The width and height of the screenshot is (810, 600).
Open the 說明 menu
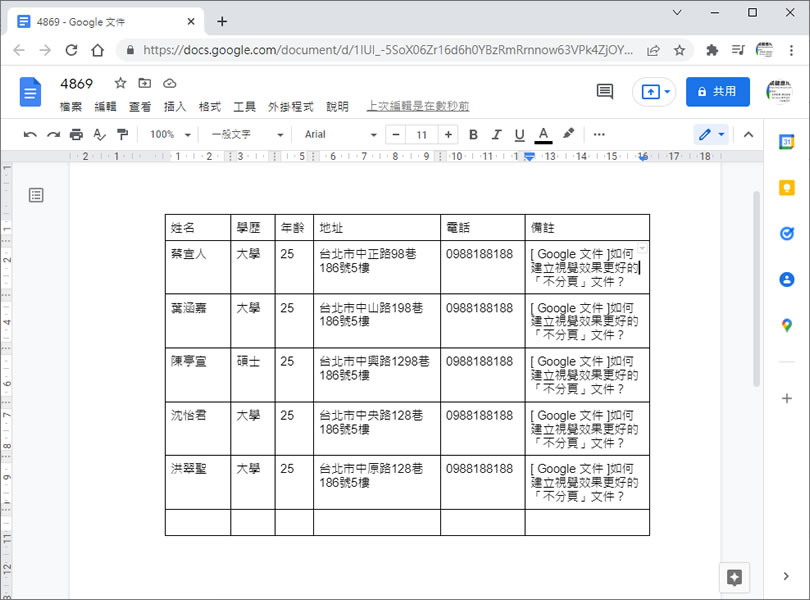tap(337, 107)
